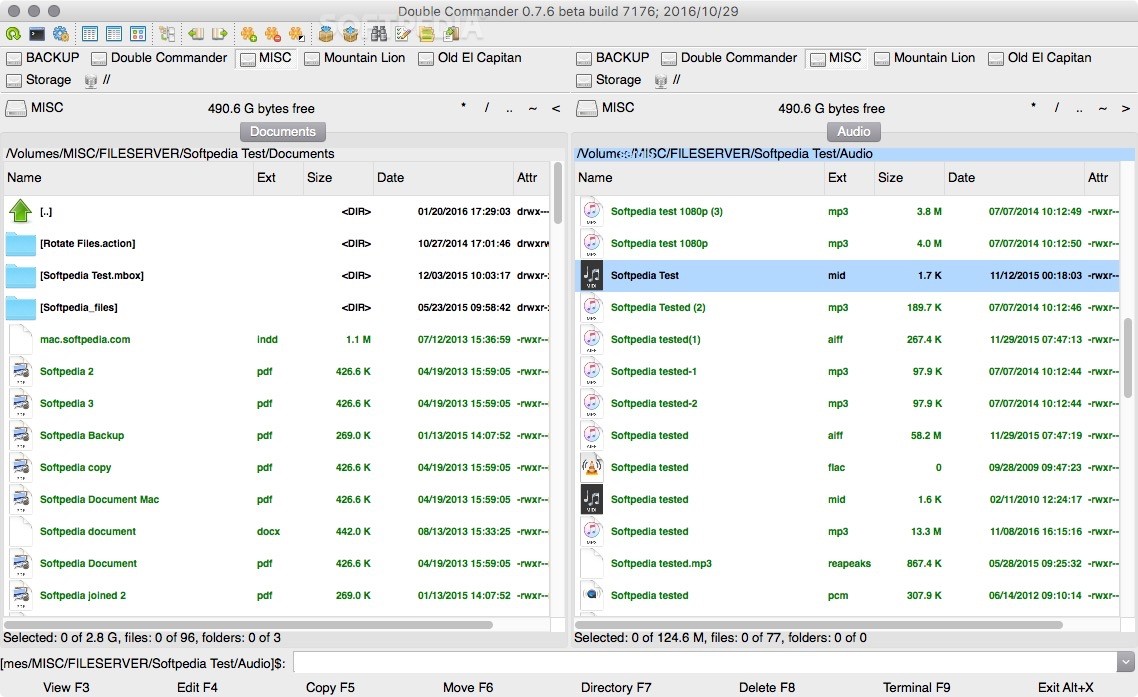Open Multi-Rename tool checklist icon

pyautogui.click(x=403, y=33)
